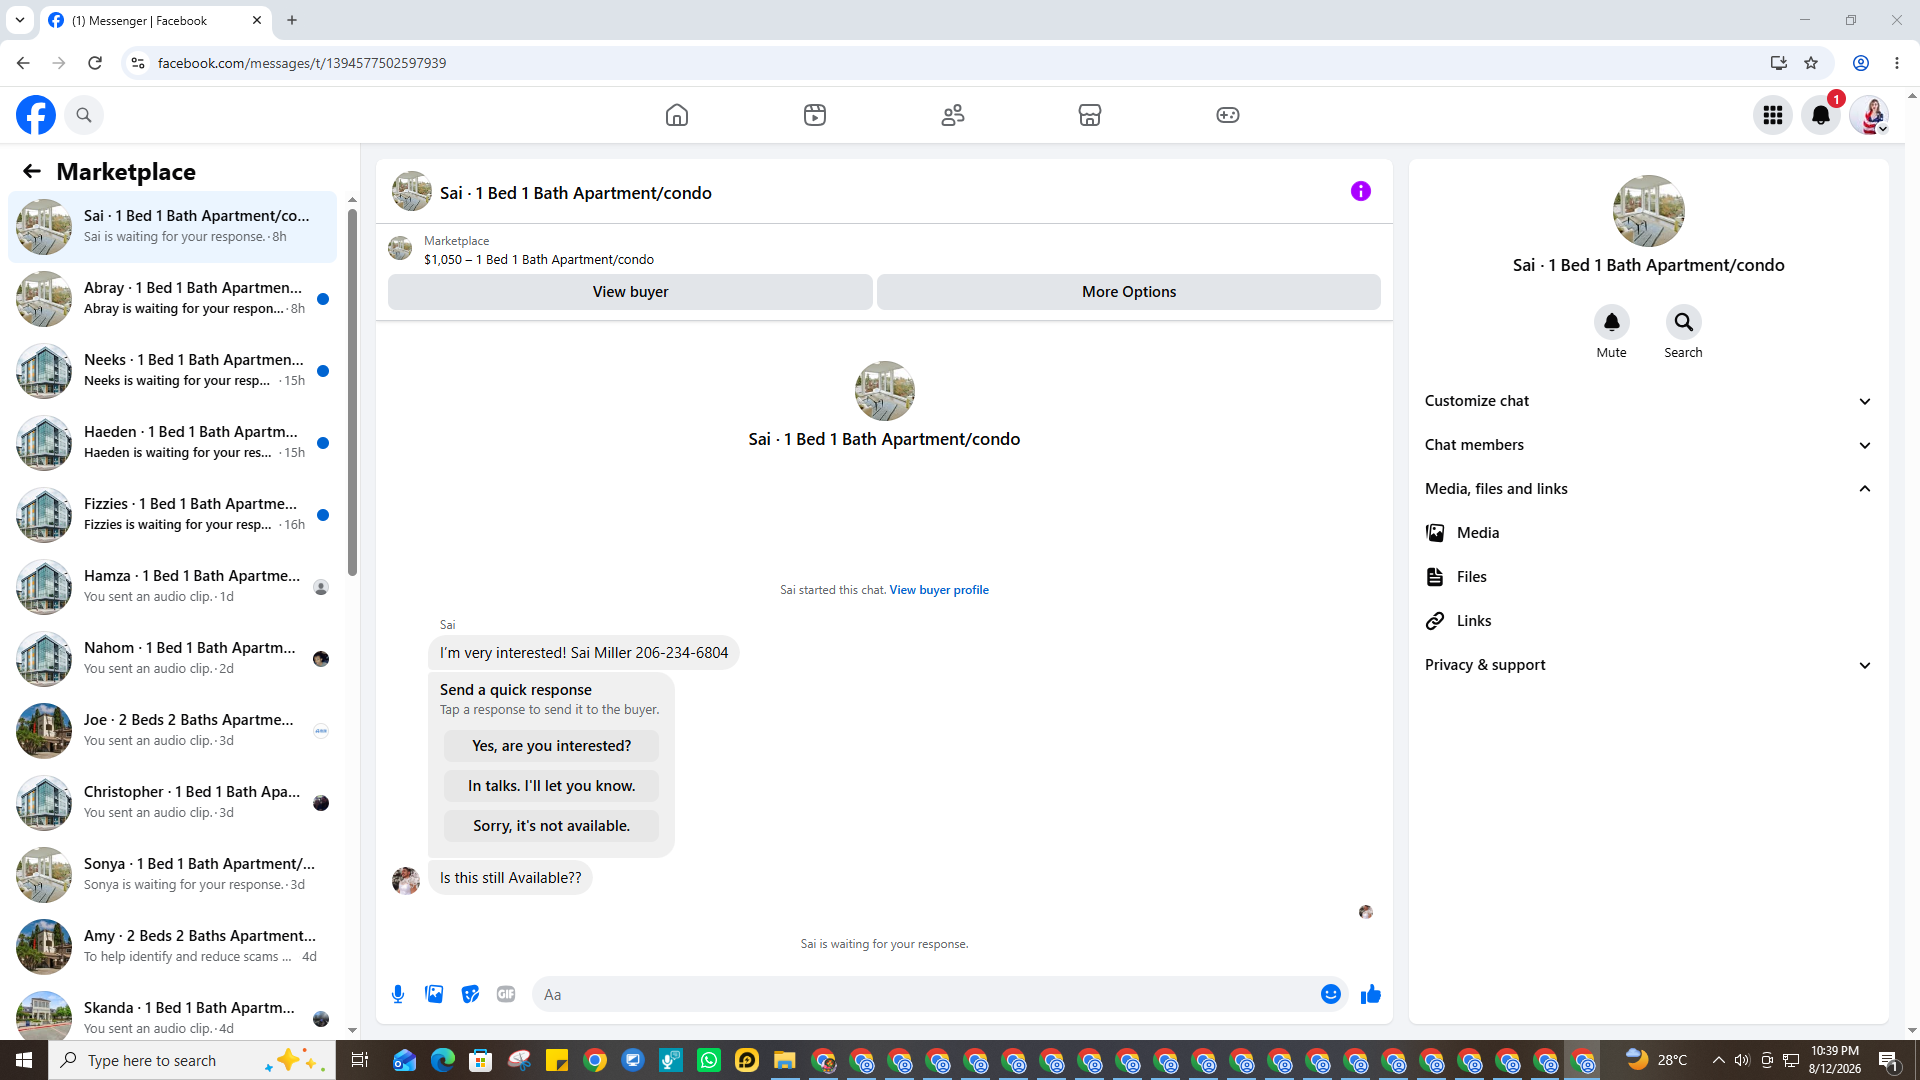Open Chrome three-dot menu
1920x1080 pixels.
[x=1897, y=63]
